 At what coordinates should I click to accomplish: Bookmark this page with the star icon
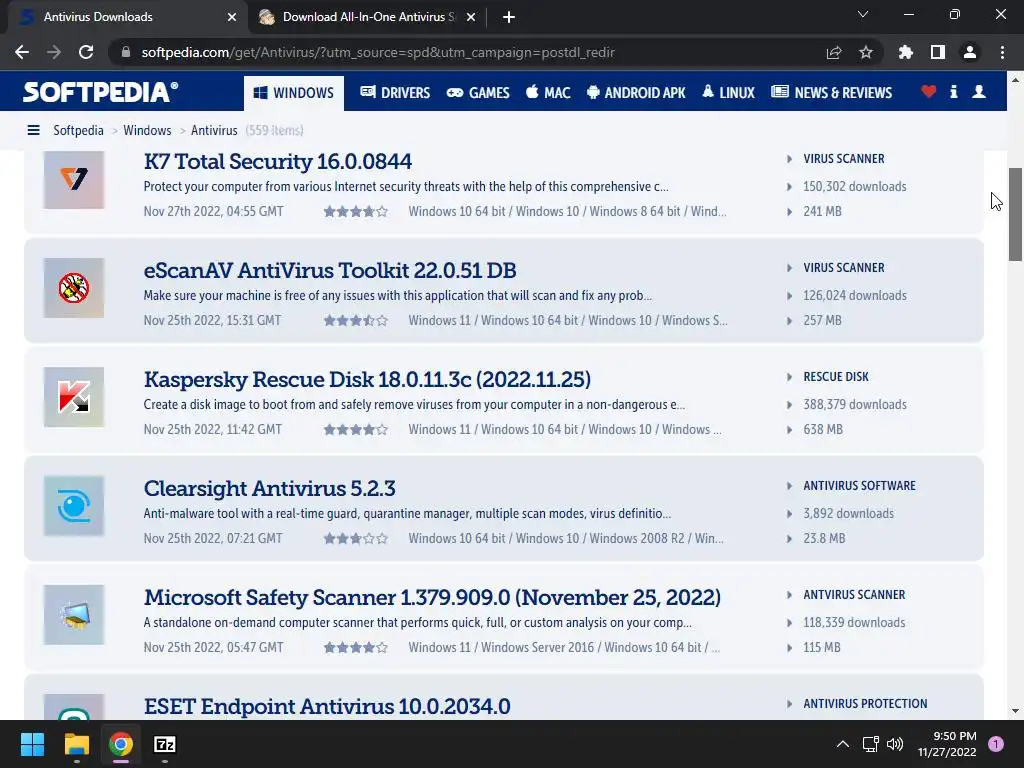(866, 52)
